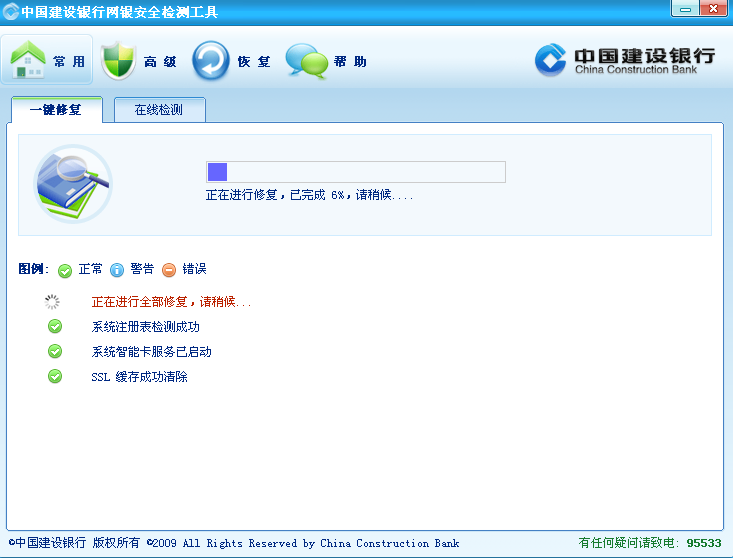This screenshot has width=733, height=558.
Task: Minimize the 网银安全检测工具 window
Action: (x=685, y=9)
